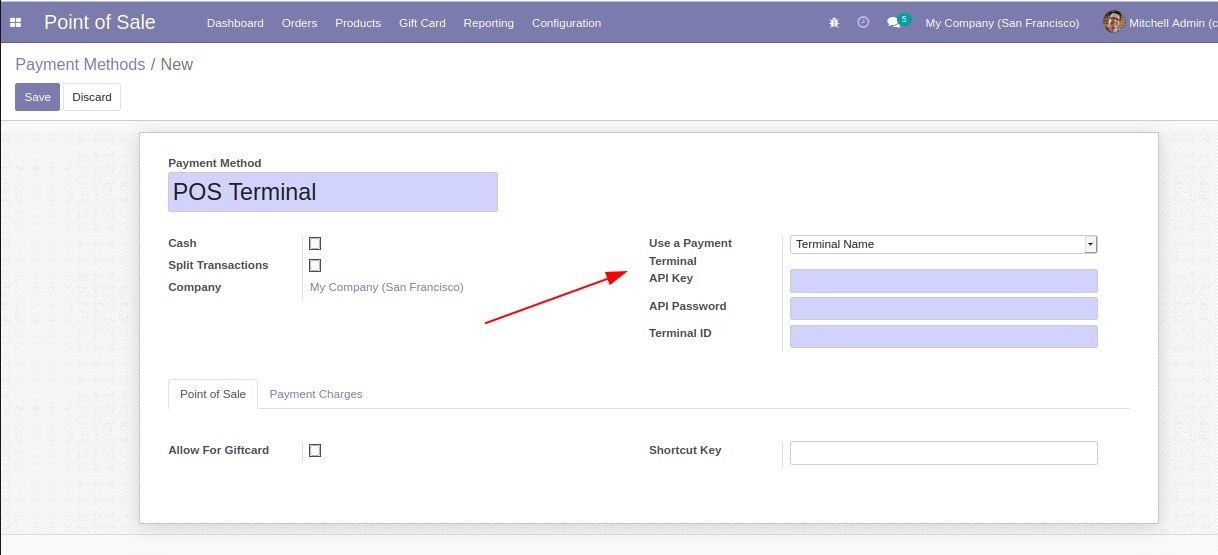Viewport: 1218px width, 555px height.
Task: Tick the Allow For Giftcard checkbox
Action: (x=315, y=450)
